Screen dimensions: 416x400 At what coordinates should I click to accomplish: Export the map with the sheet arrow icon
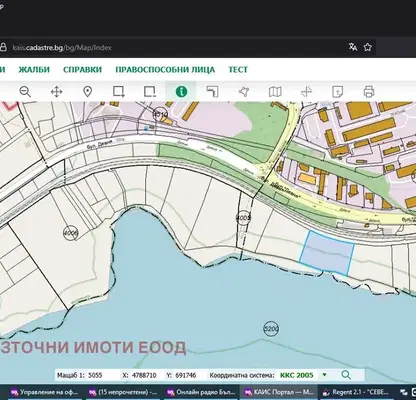(x=337, y=91)
